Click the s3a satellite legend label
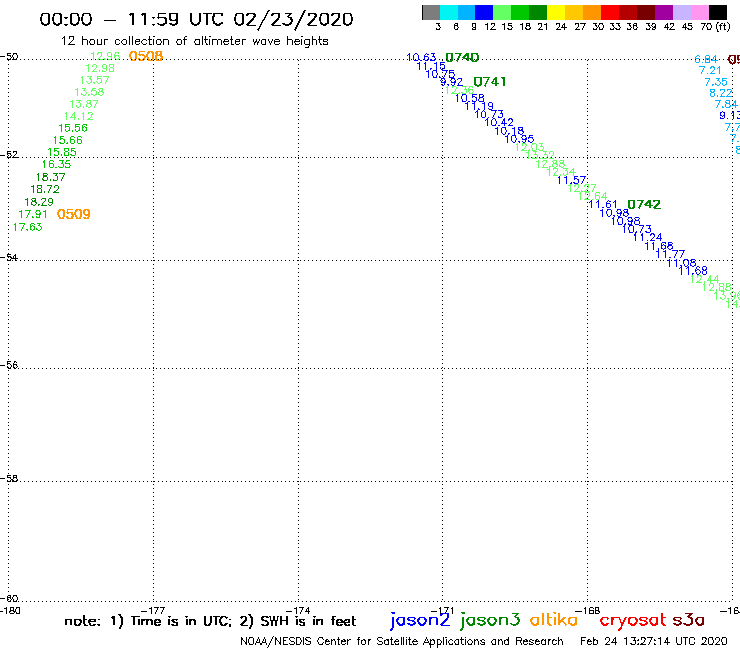Viewport: 740px width, 650px height. point(688,620)
